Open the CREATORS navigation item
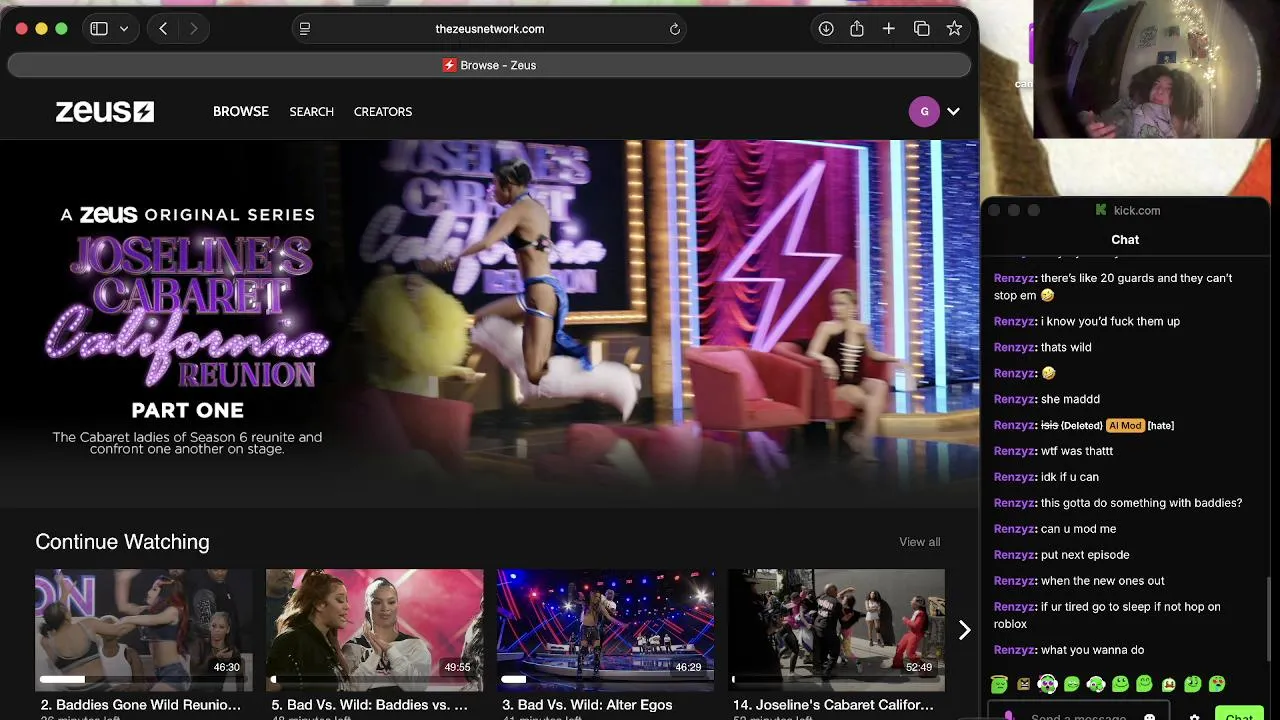Image resolution: width=1280 pixels, height=720 pixels. coord(383,111)
